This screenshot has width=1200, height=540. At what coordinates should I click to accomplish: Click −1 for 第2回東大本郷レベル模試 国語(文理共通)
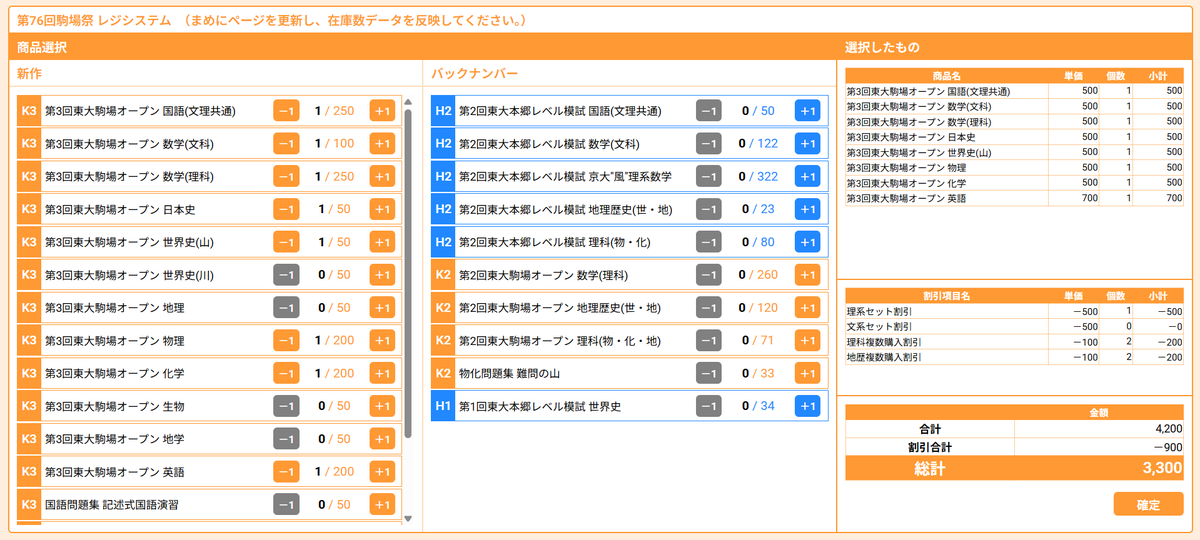tap(709, 111)
